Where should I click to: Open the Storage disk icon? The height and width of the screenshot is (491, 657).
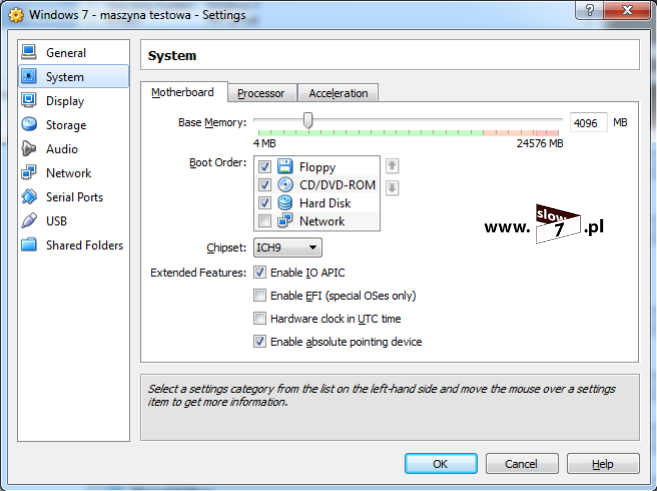pyautogui.click(x=29, y=124)
